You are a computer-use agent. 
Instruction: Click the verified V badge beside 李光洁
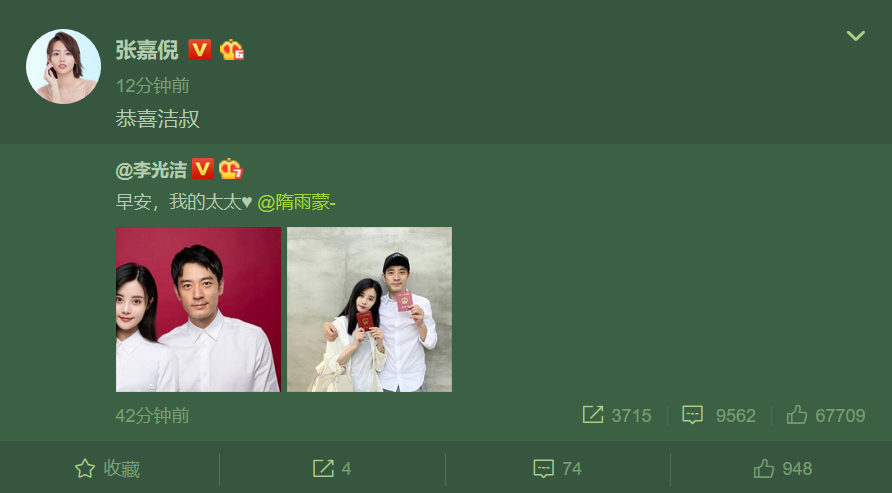[203, 169]
